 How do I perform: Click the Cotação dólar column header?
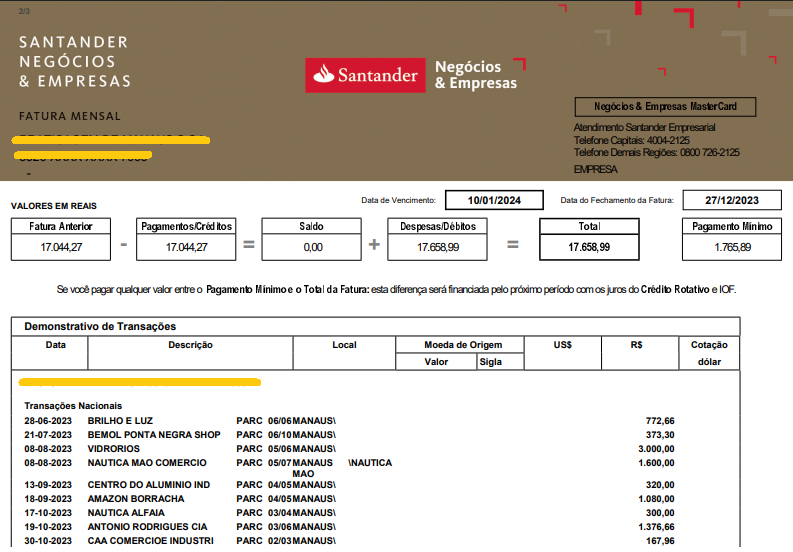709,353
